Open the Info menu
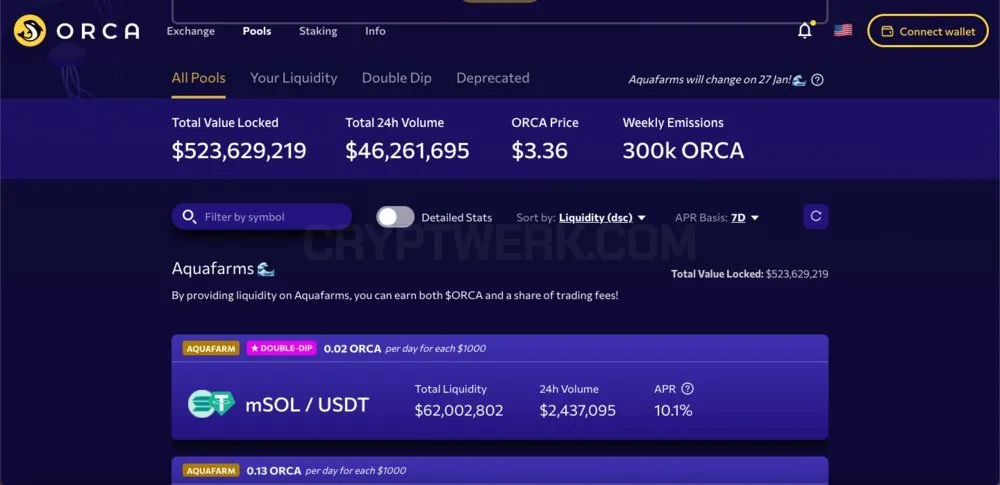This screenshot has width=1000, height=485. coord(375,31)
